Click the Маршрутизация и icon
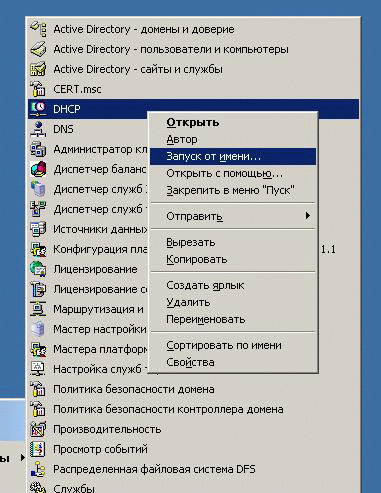The height and width of the screenshot is (493, 381). (38, 309)
